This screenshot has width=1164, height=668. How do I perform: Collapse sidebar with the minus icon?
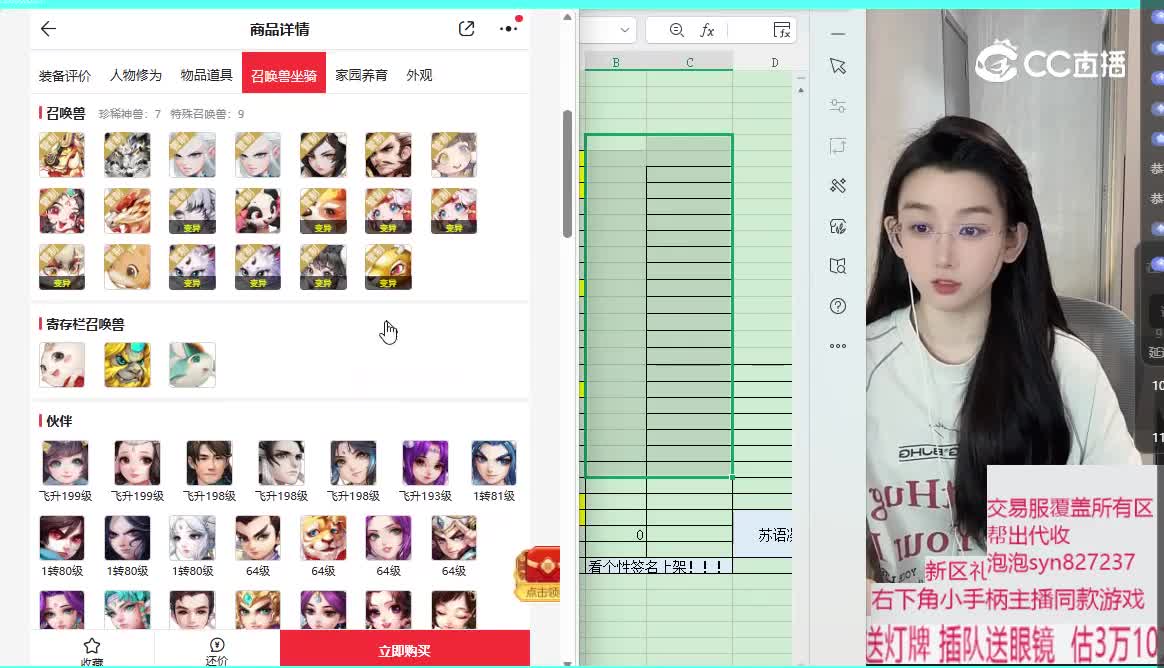(838, 34)
